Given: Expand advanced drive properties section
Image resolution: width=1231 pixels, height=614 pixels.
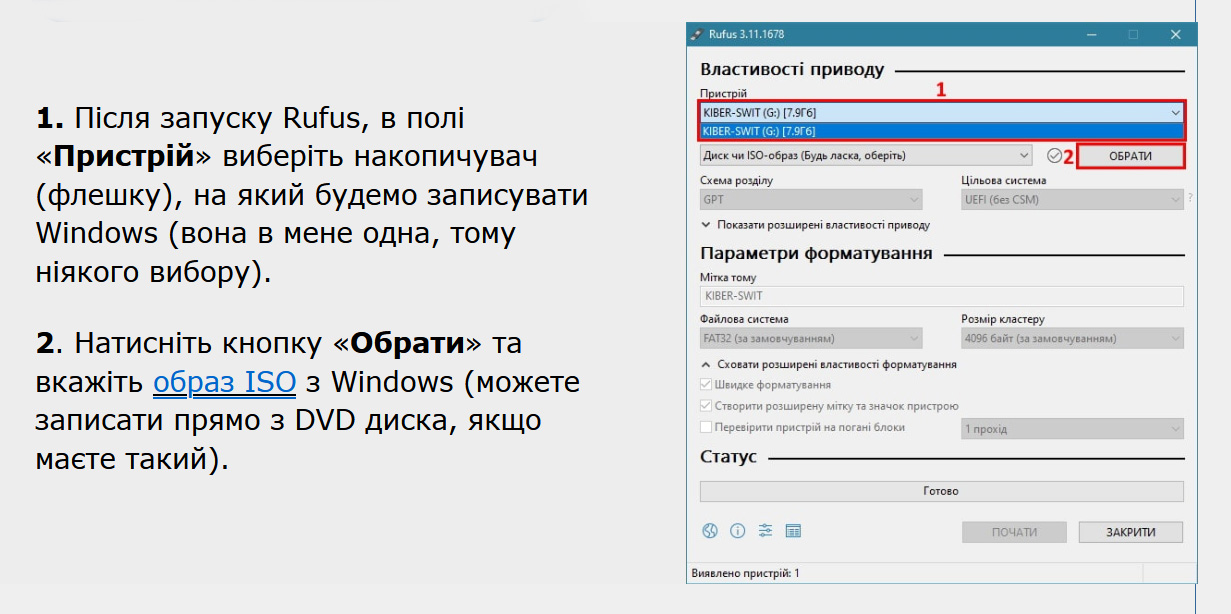Looking at the screenshot, I should [x=815, y=225].
